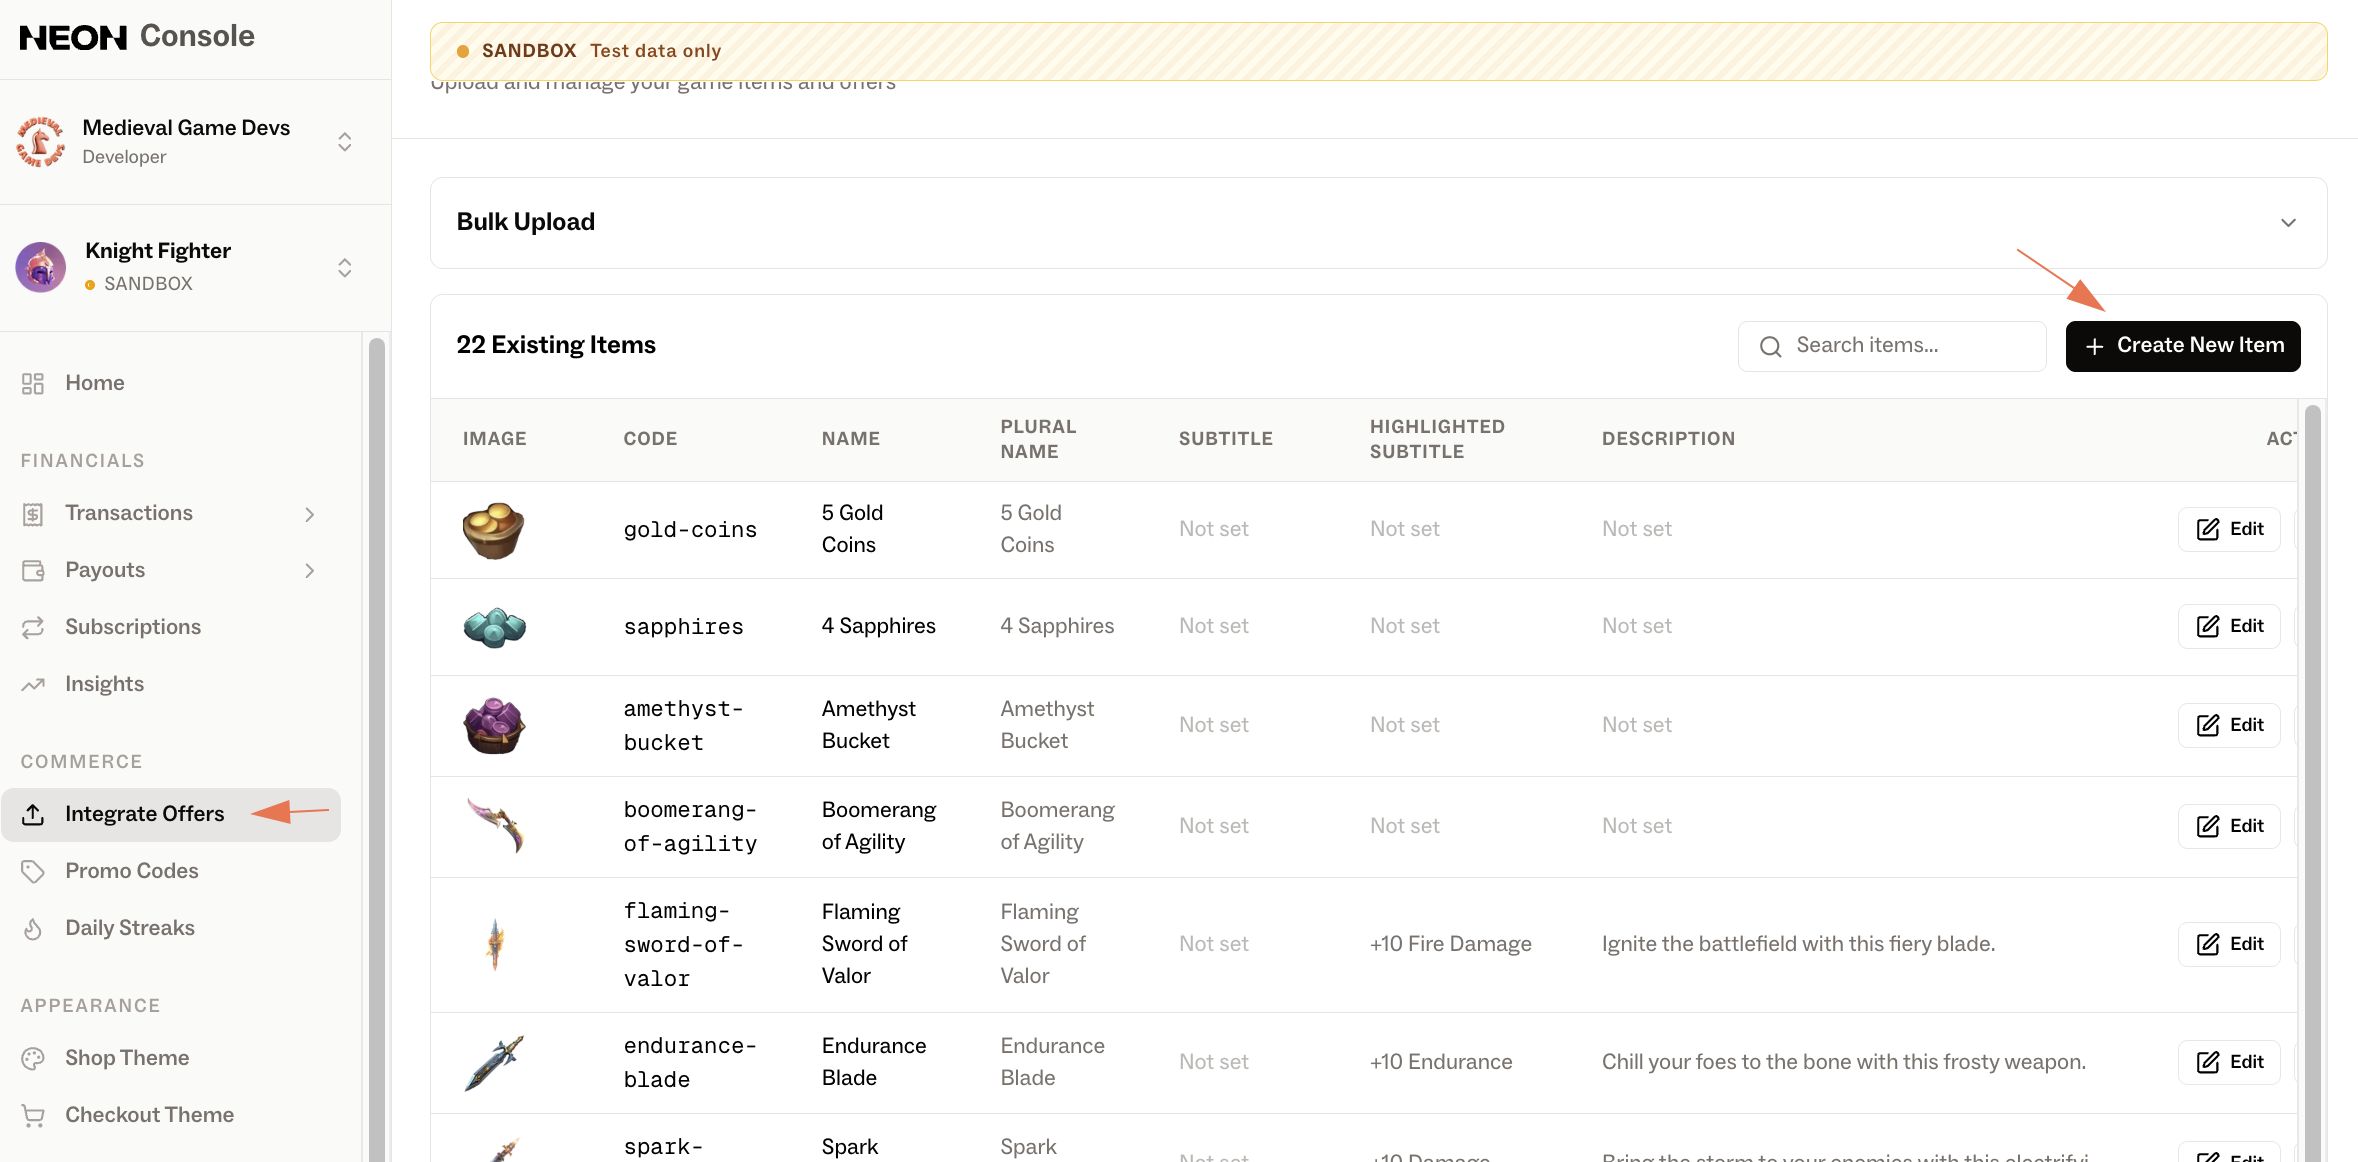Open Insights trend icon
The width and height of the screenshot is (2358, 1162).
pyautogui.click(x=33, y=684)
